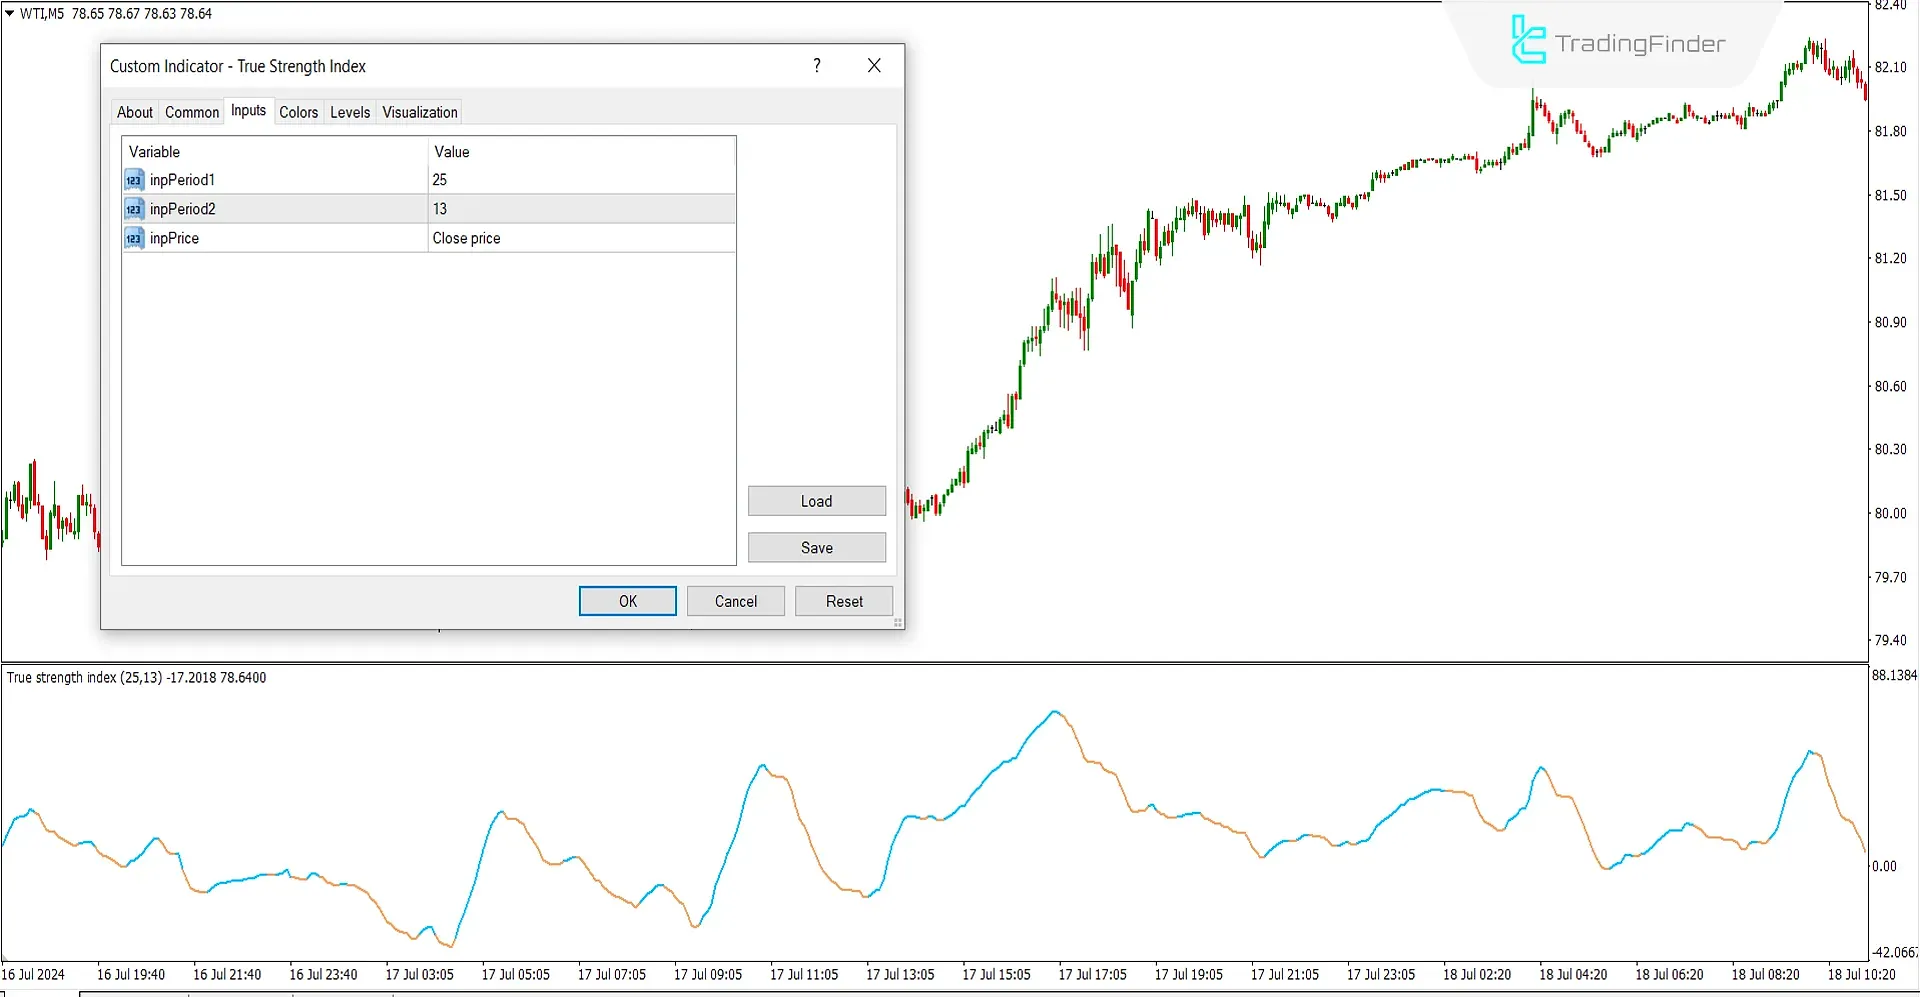The image size is (1920, 997).
Task: Open the Colors tab
Action: coord(298,112)
